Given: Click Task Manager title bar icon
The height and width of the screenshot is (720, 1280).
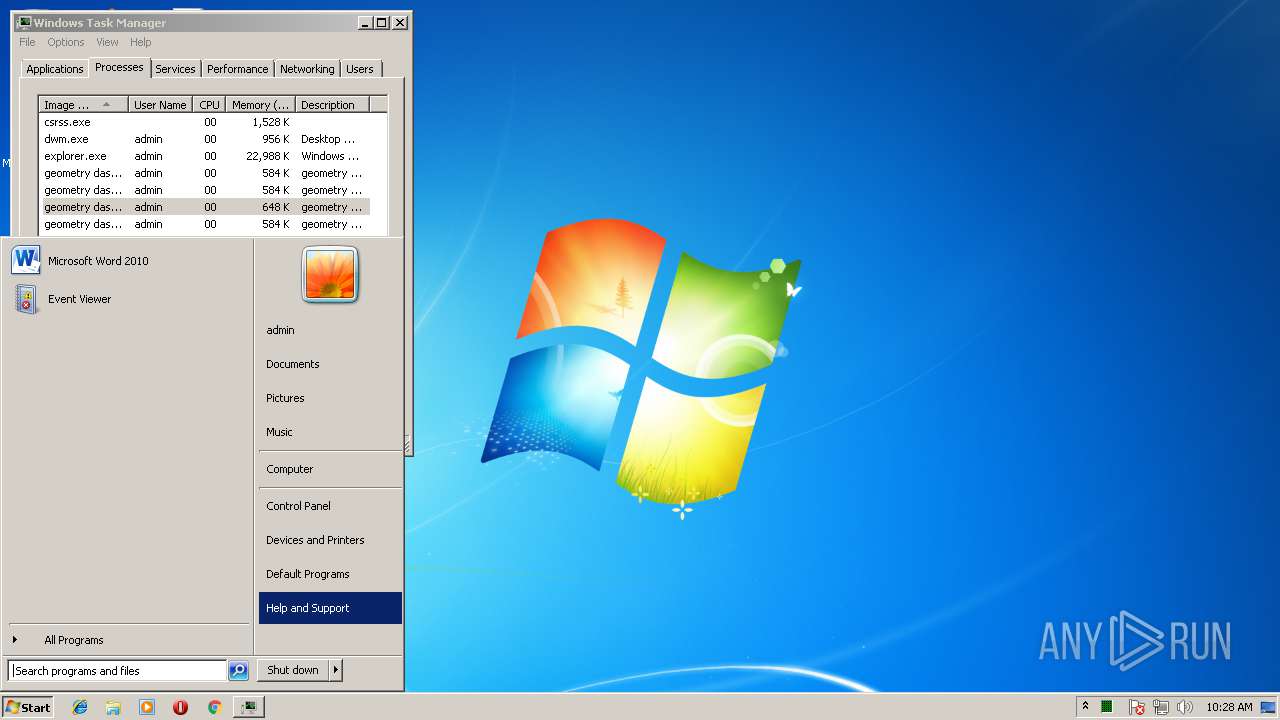Looking at the screenshot, I should pos(24,22).
